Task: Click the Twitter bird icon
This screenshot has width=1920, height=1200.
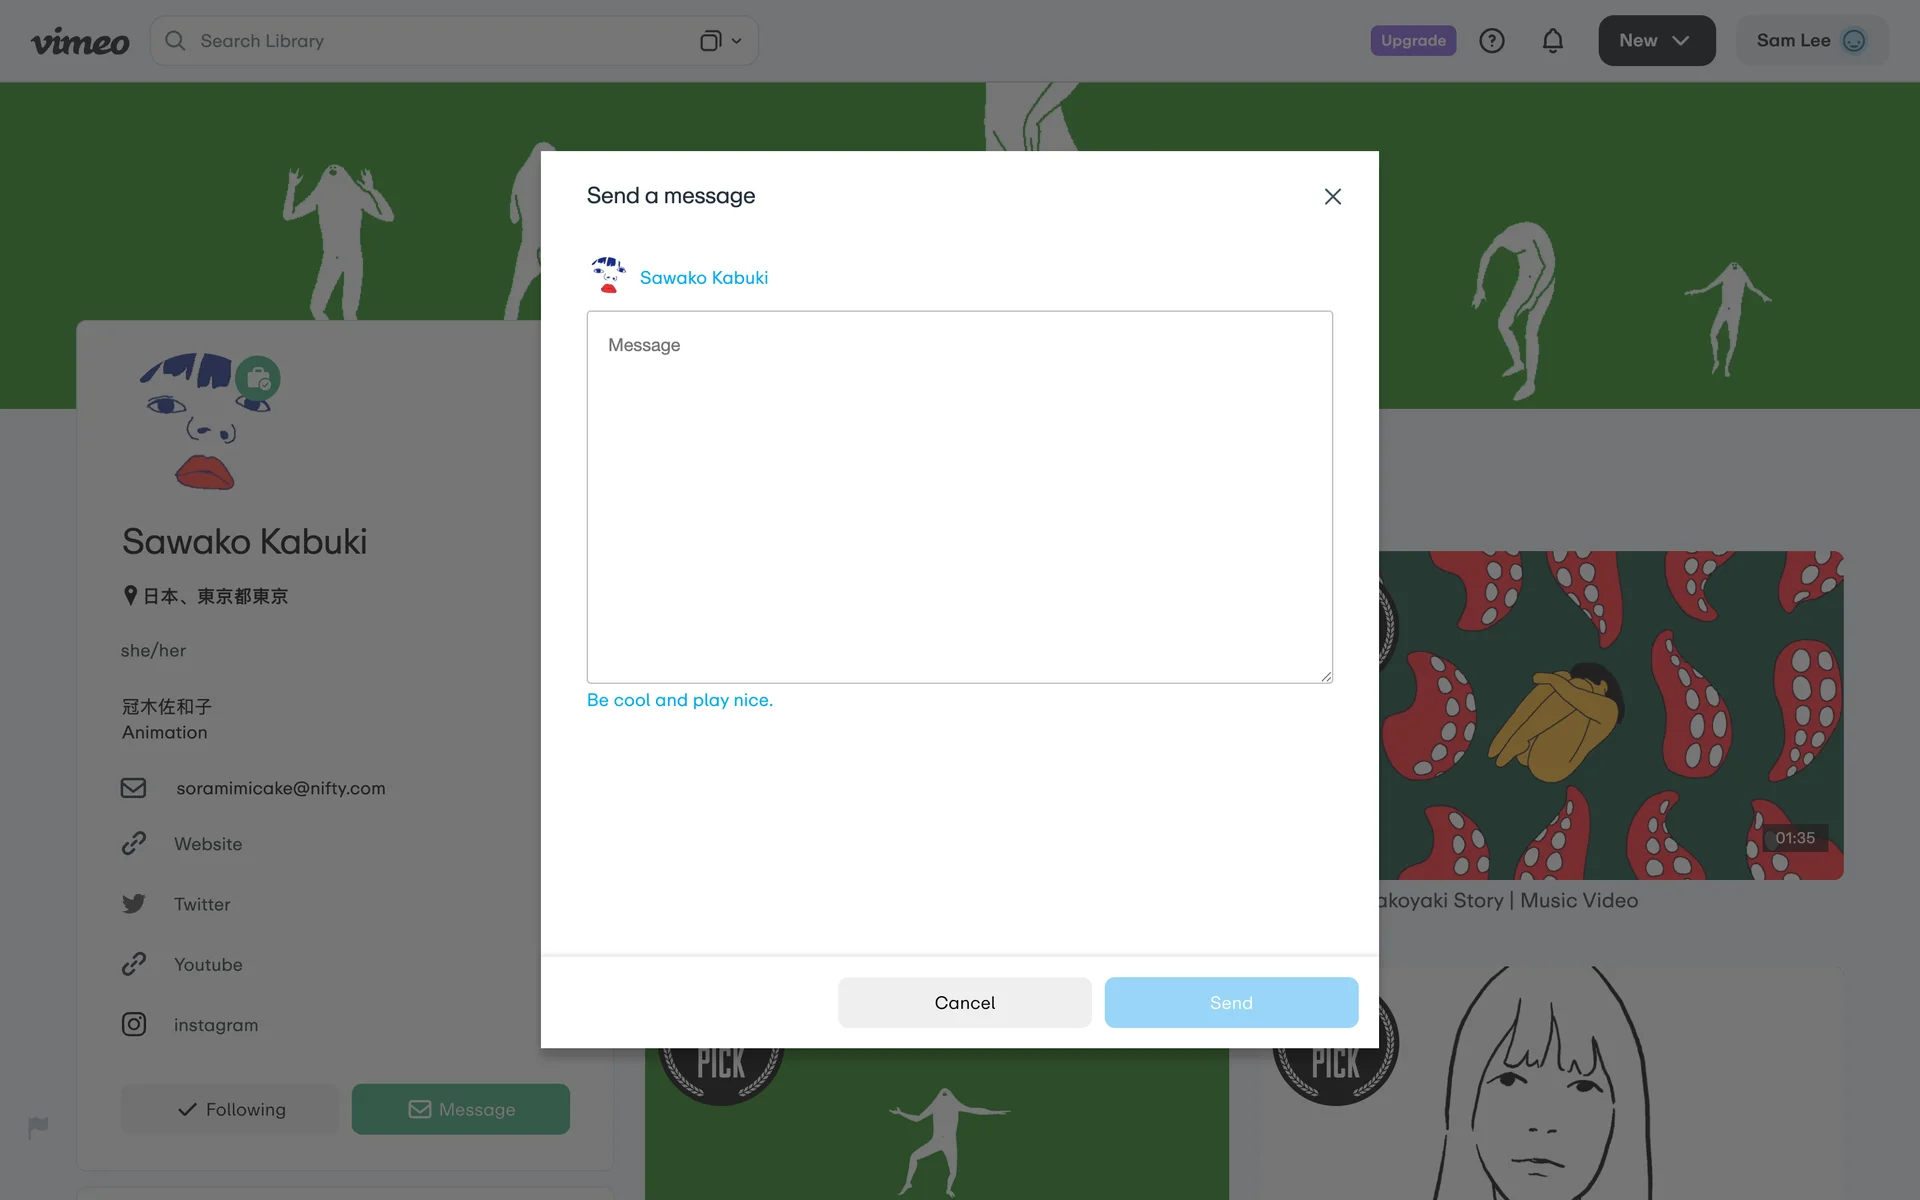Action: pos(133,904)
